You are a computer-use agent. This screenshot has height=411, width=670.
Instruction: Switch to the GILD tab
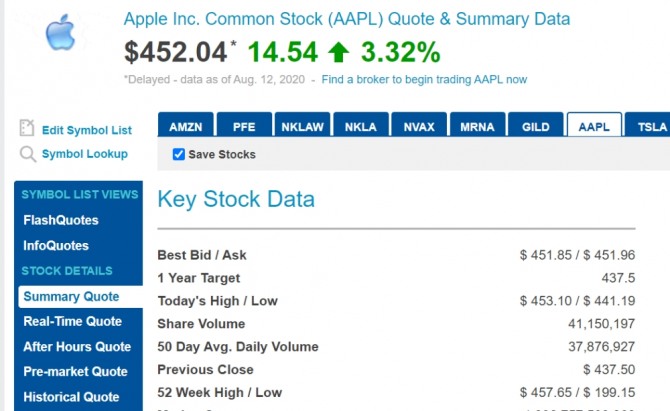[x=535, y=127]
